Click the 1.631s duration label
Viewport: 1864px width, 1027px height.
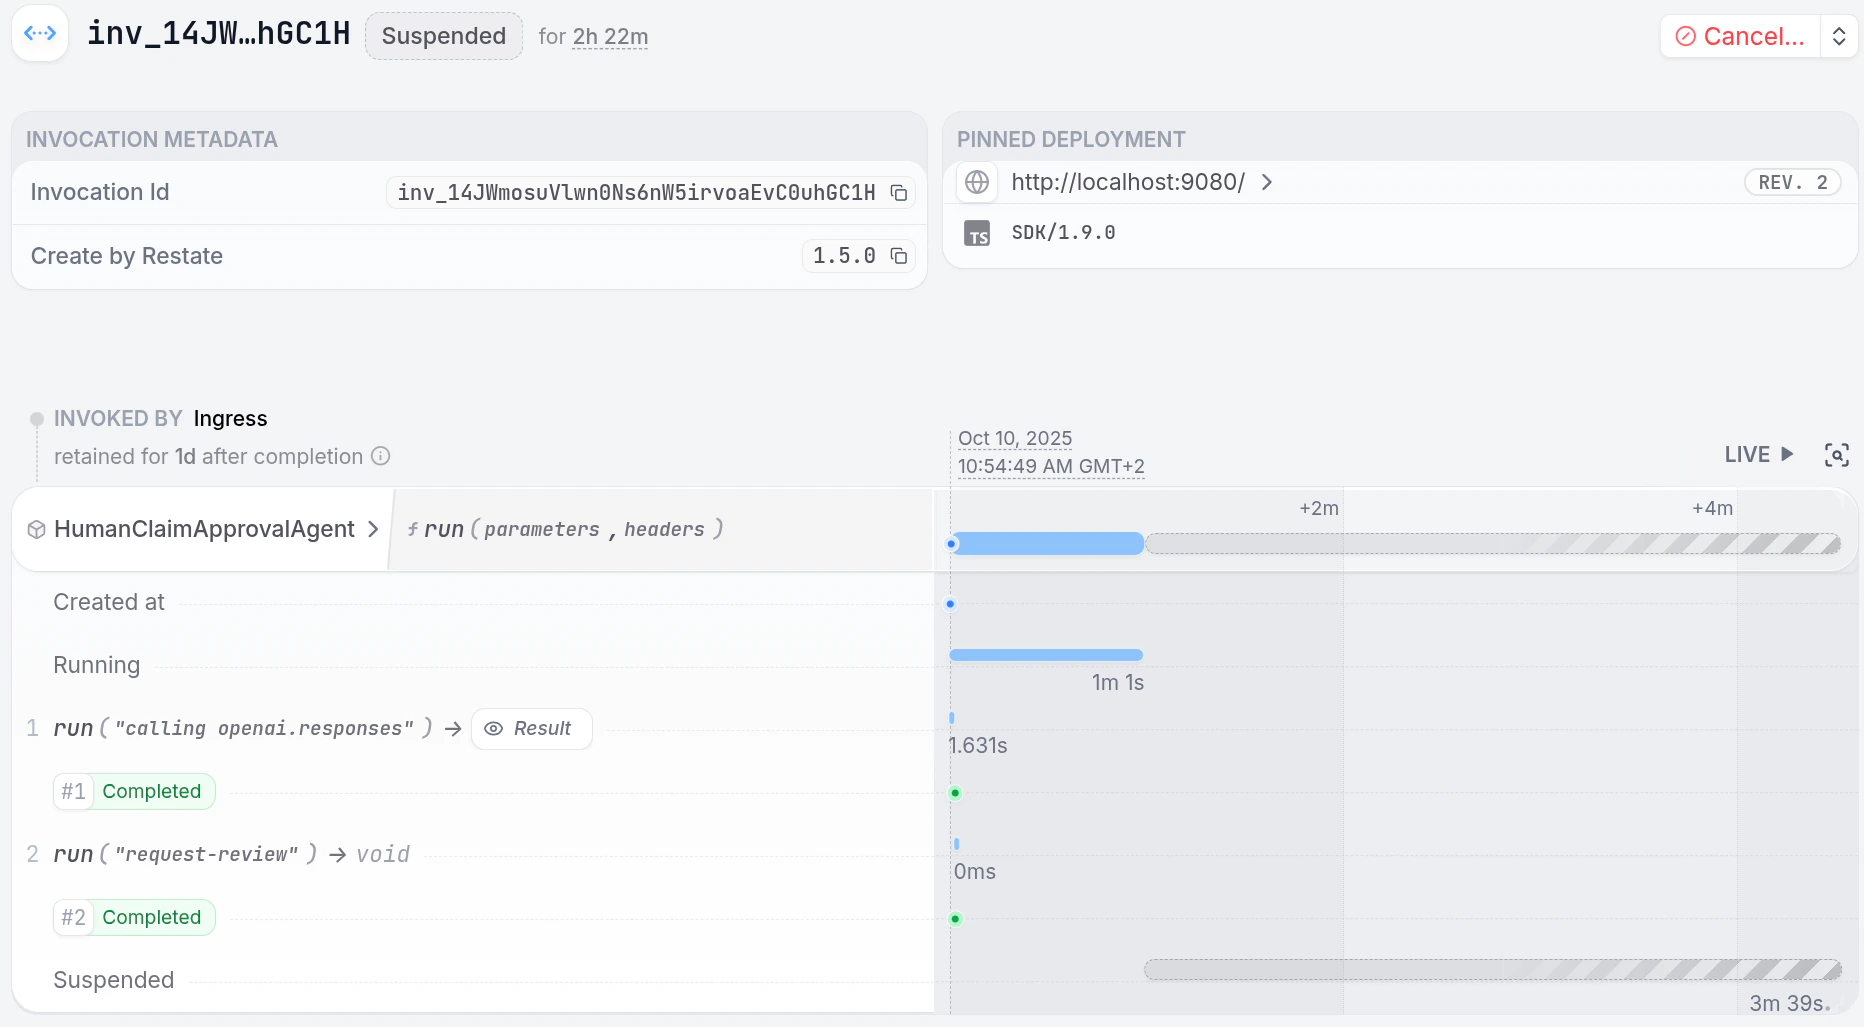(978, 746)
